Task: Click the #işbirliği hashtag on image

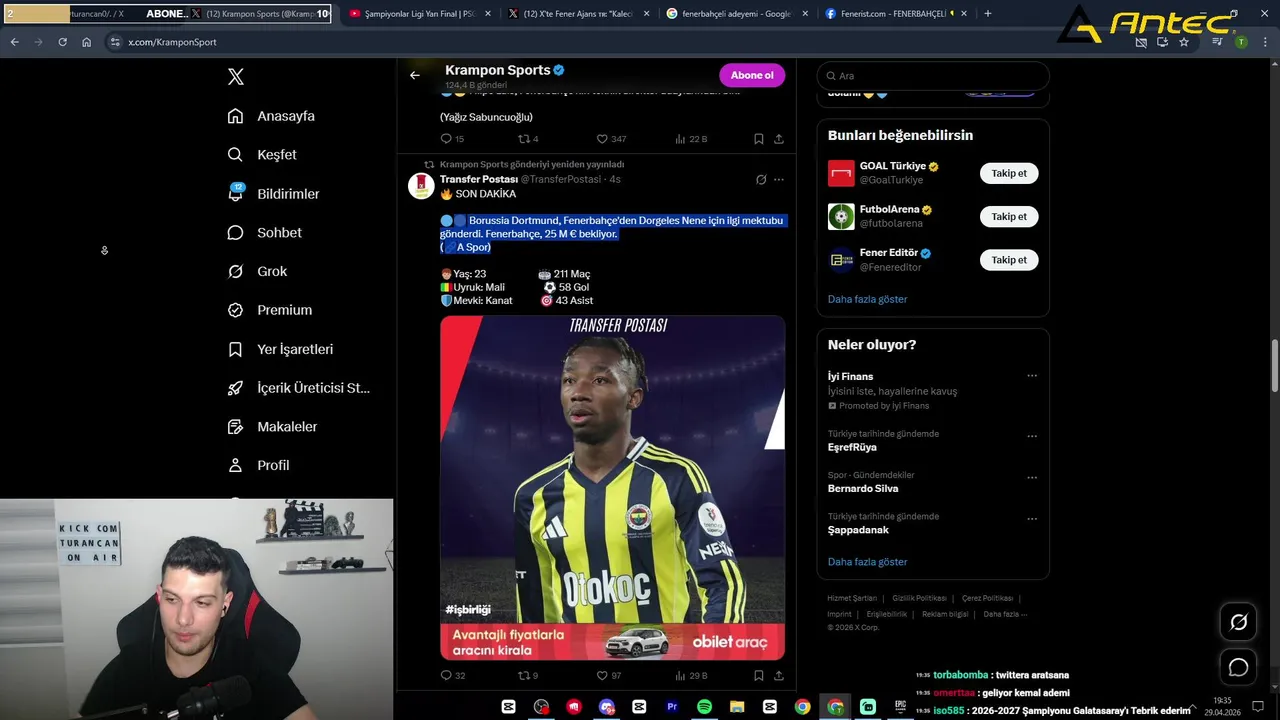Action: pos(468,609)
